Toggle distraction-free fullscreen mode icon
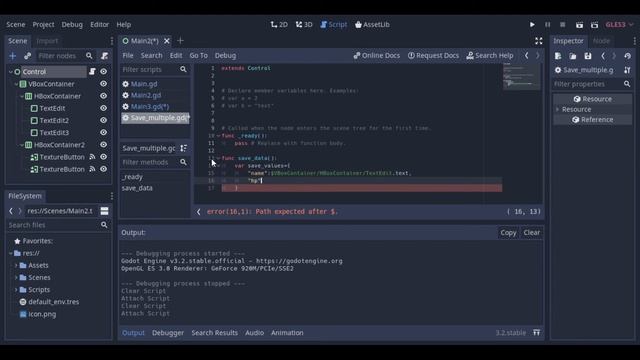The height and width of the screenshot is (360, 640). [x=539, y=41]
